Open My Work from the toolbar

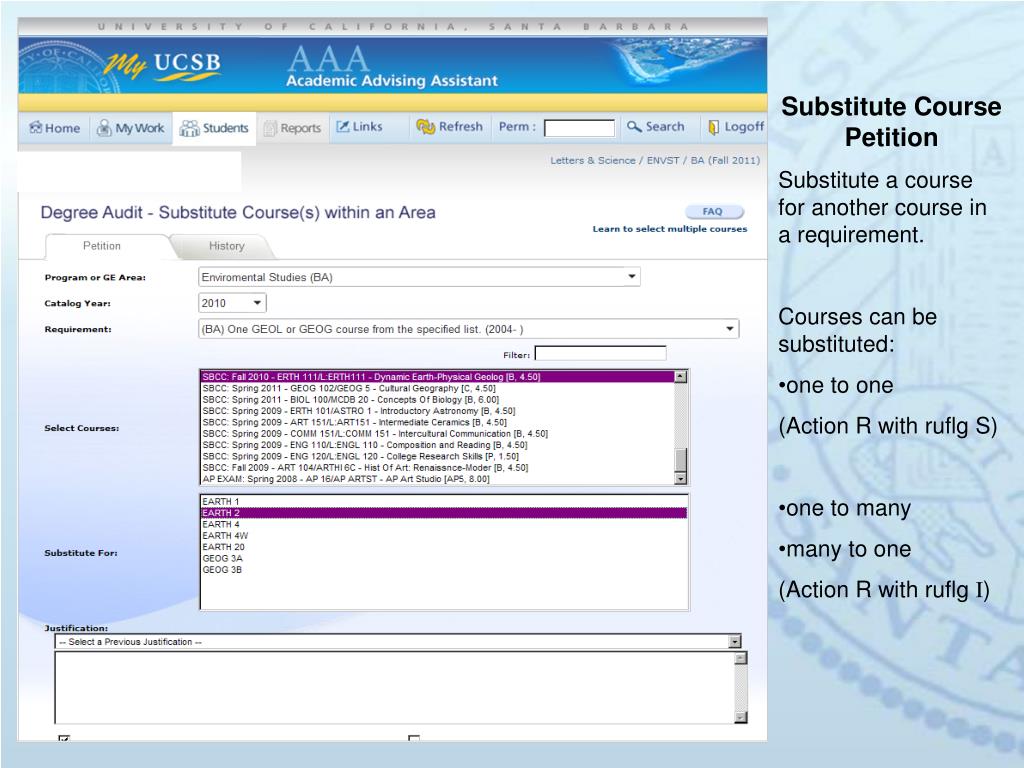(104, 128)
